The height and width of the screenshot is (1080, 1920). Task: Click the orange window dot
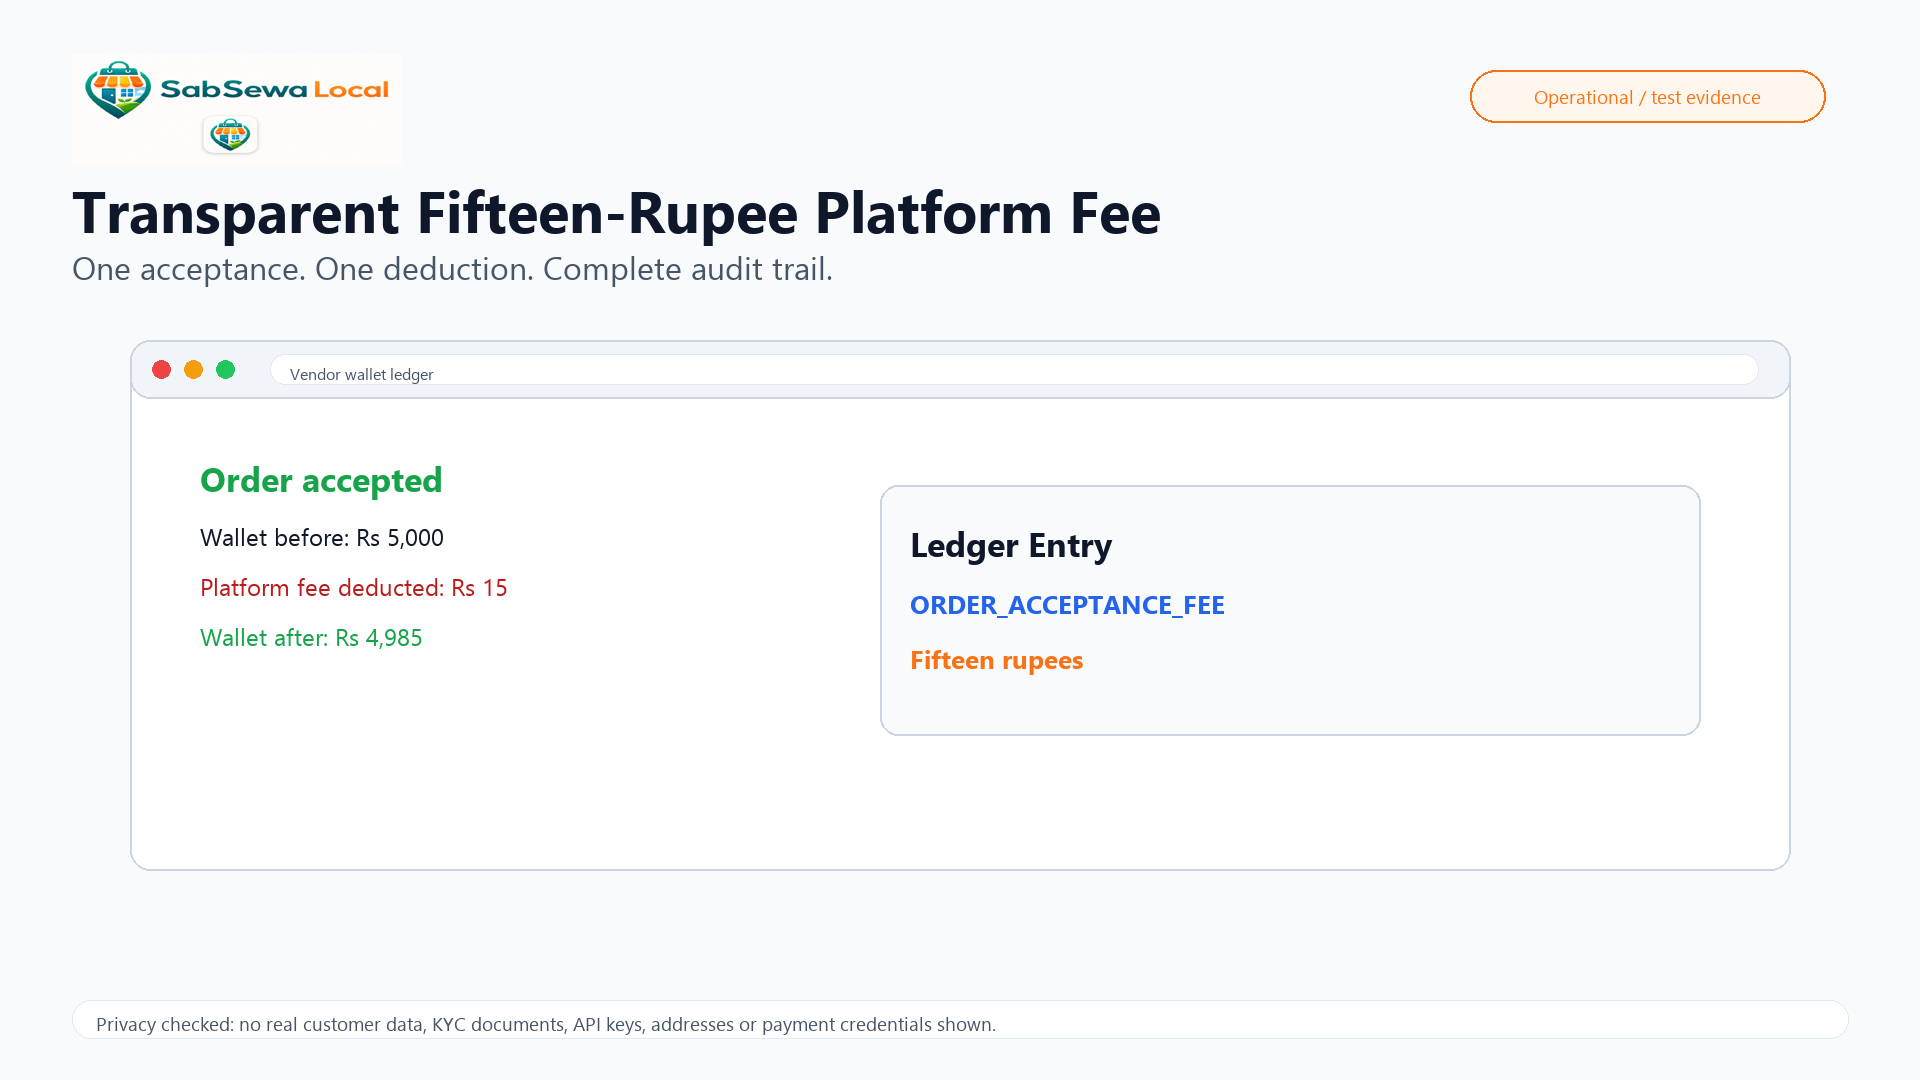point(193,370)
